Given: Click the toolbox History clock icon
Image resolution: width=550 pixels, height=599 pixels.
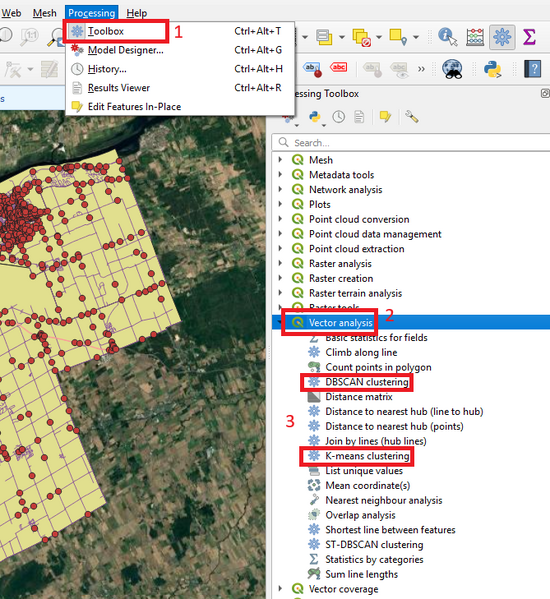Looking at the screenshot, I should tap(338, 117).
